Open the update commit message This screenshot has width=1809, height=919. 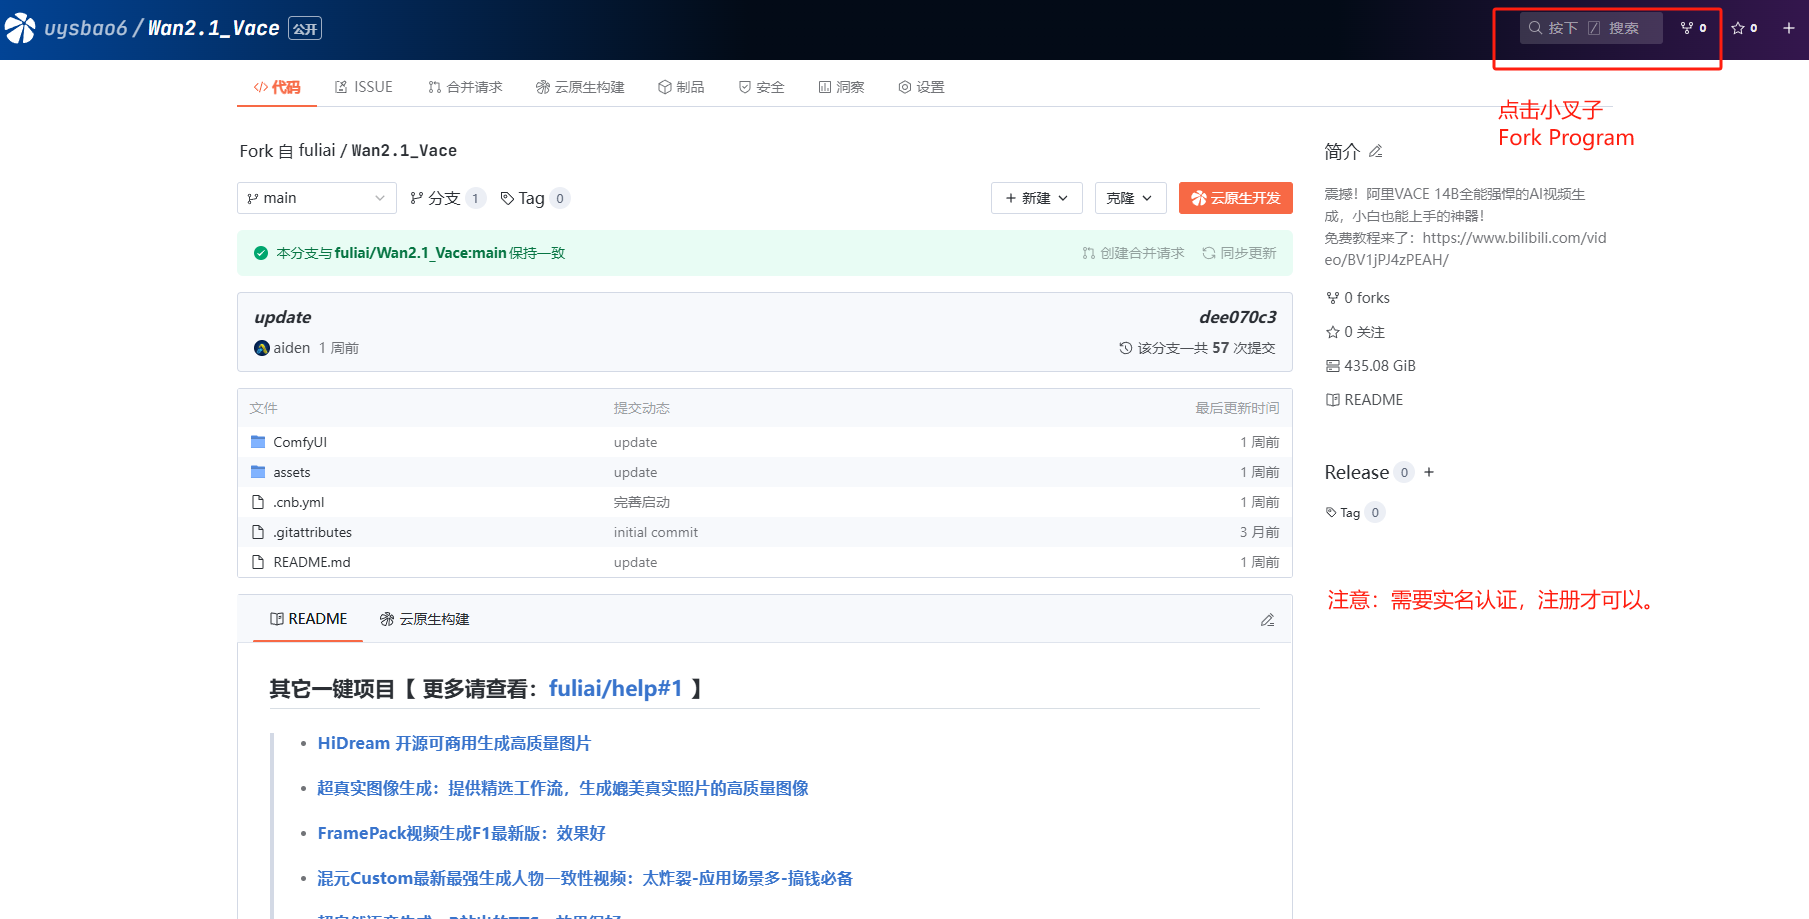(x=283, y=317)
